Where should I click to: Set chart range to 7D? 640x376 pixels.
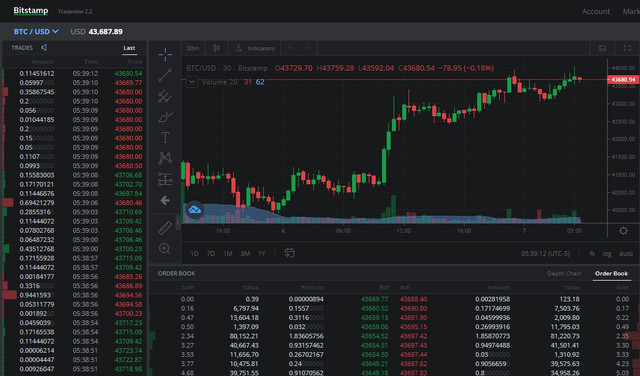click(211, 254)
